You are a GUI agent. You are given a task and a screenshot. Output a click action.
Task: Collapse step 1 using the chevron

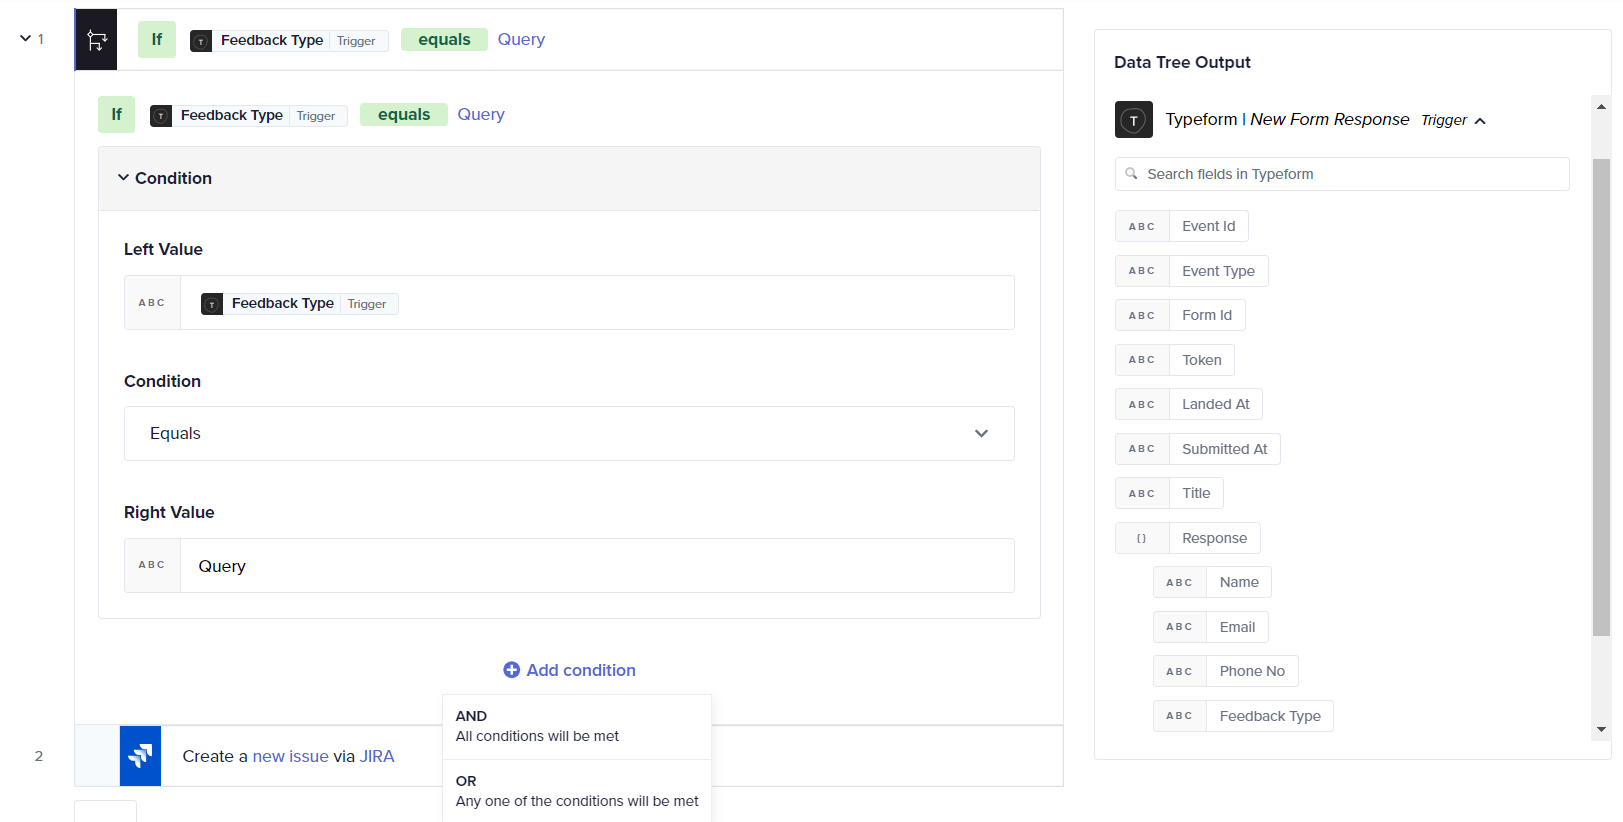coord(26,39)
